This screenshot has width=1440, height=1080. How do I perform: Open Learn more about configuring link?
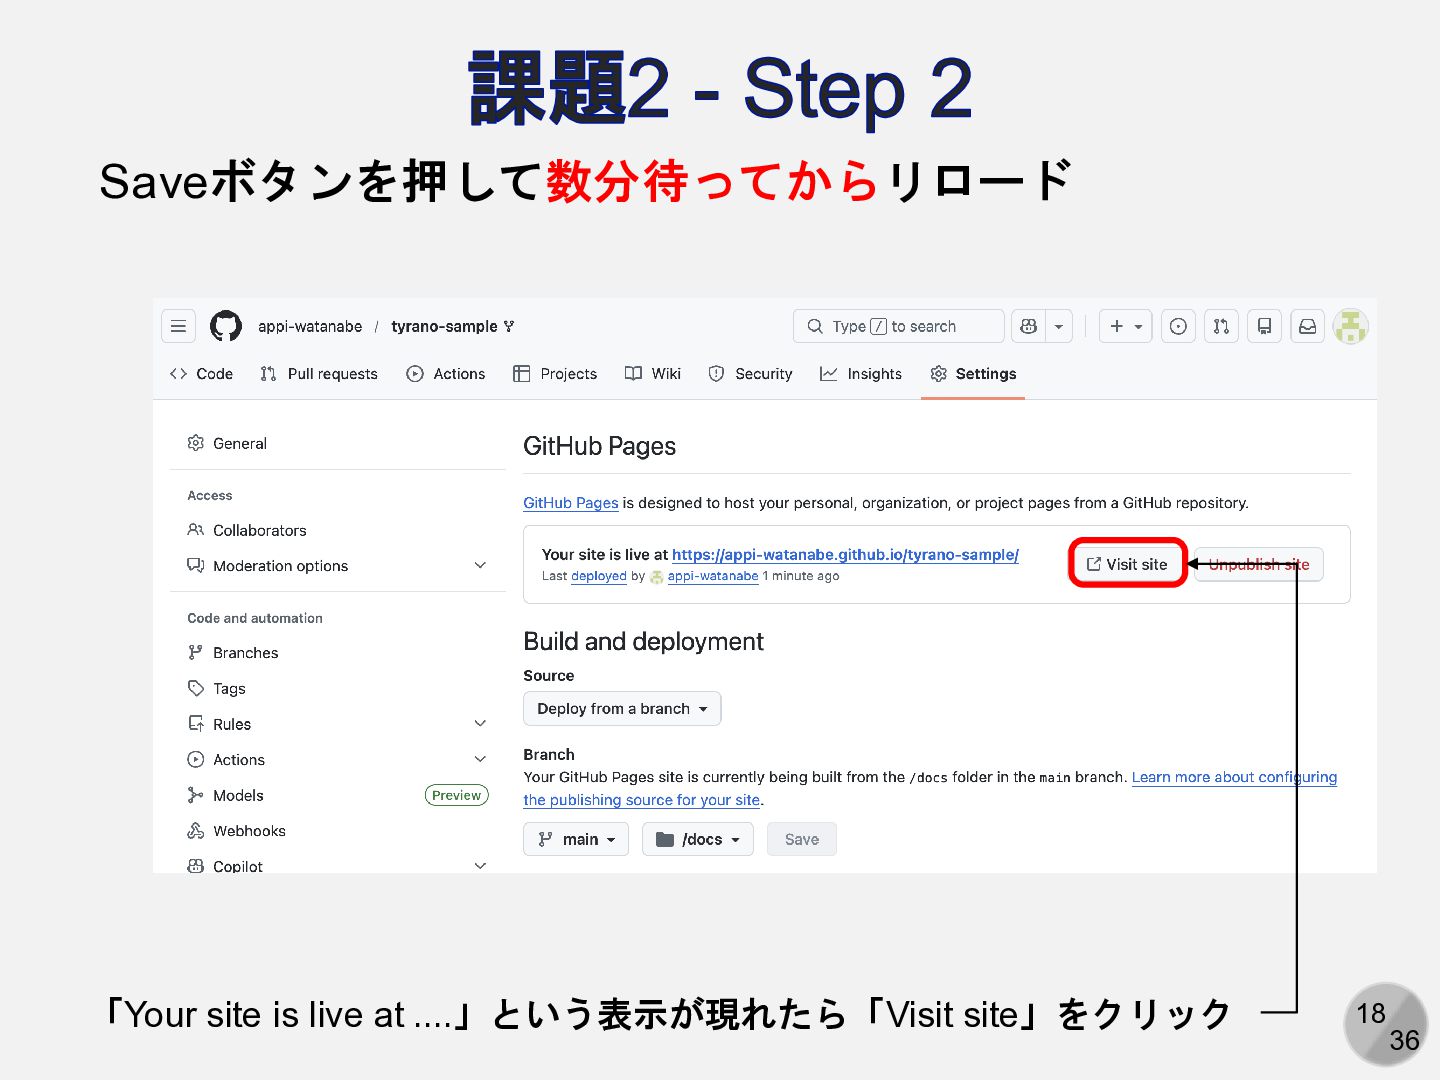(x=1234, y=777)
